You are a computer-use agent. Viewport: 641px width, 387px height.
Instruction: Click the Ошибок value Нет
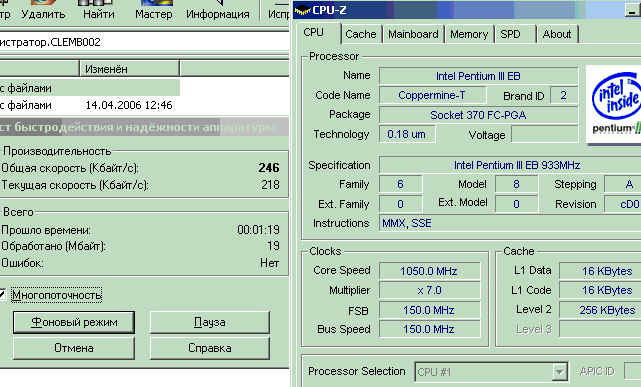click(269, 263)
